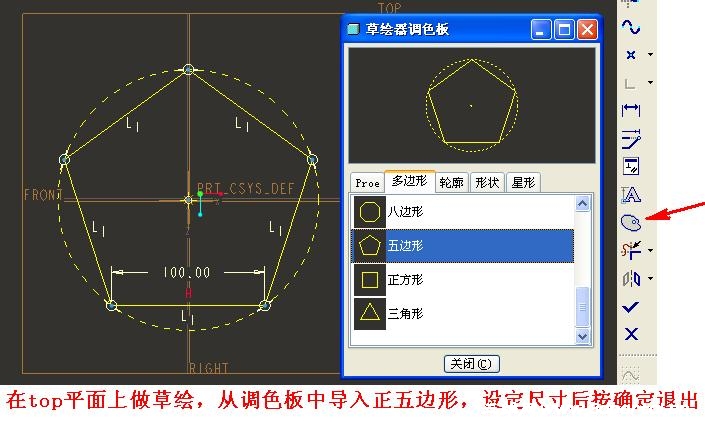This screenshot has width=705, height=422.
Task: Accept the sketch with the checkmark
Action: click(x=630, y=307)
